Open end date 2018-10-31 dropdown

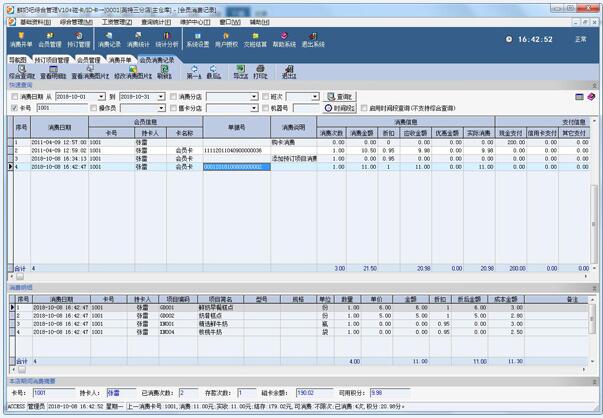coord(162,97)
